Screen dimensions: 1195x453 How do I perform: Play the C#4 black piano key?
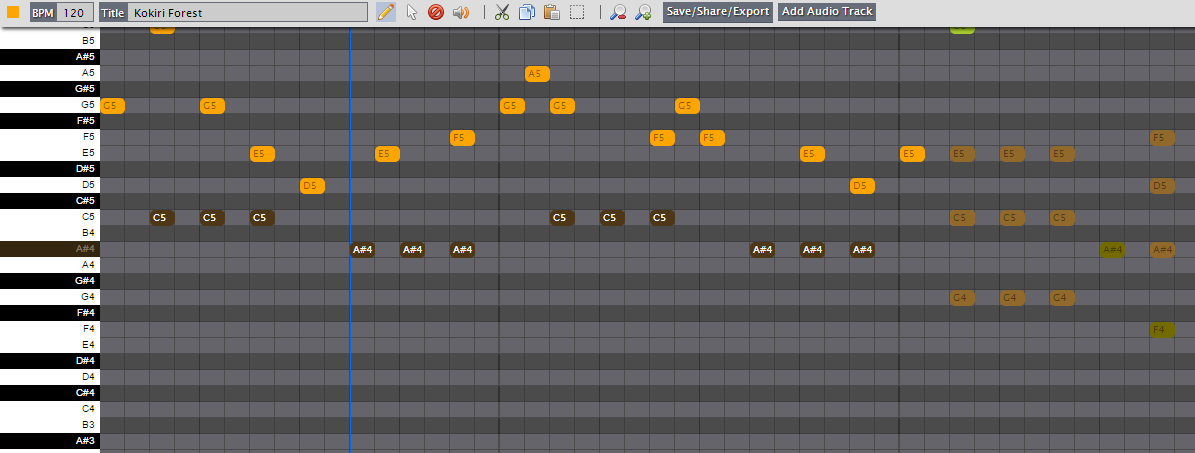click(x=50, y=393)
